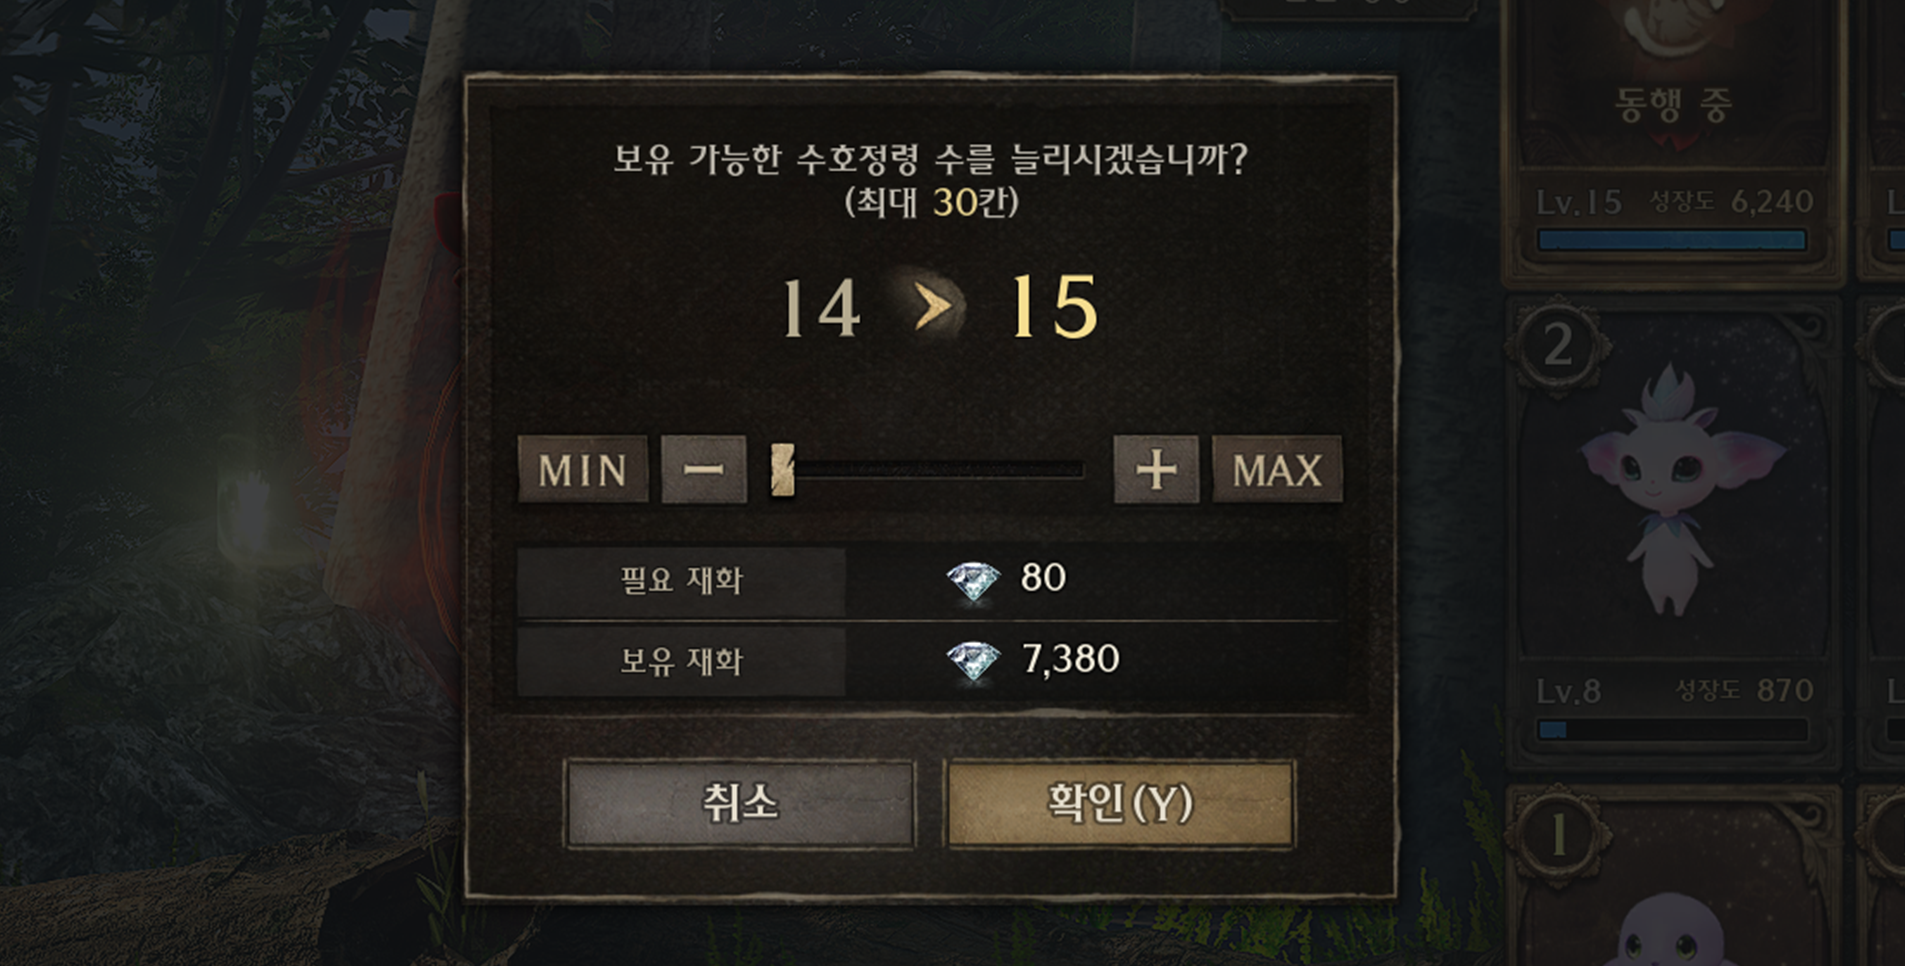Click the current slot number 14

(822, 307)
